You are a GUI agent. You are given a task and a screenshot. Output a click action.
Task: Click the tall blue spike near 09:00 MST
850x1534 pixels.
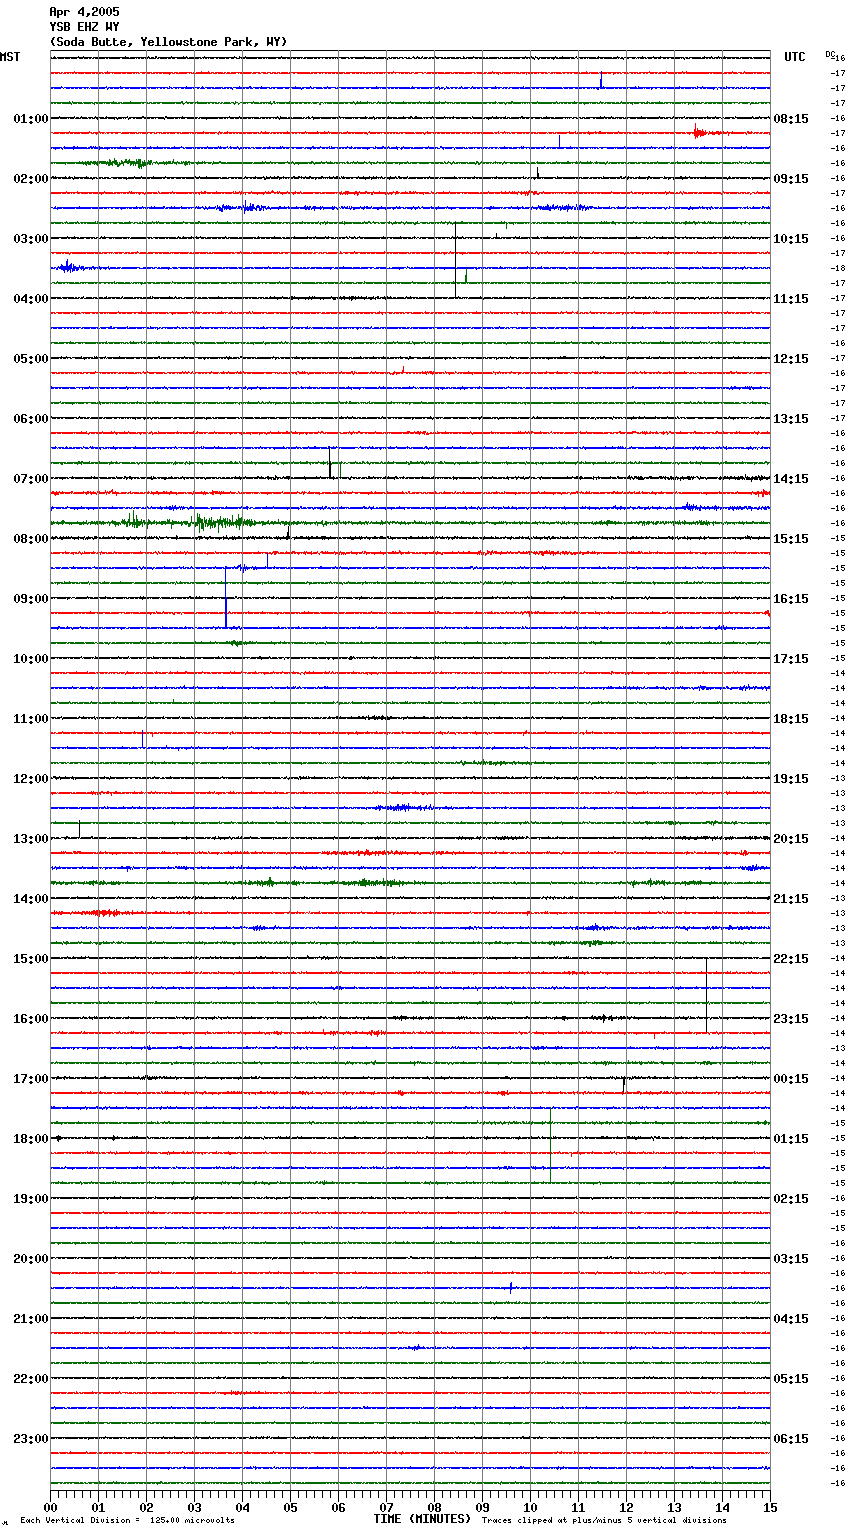coord(226,600)
